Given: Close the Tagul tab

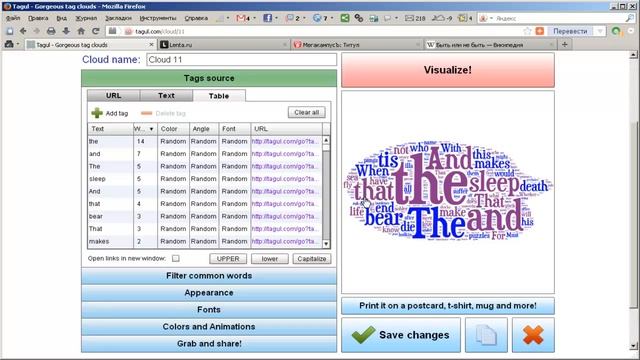Looking at the screenshot, I should coord(151,44).
